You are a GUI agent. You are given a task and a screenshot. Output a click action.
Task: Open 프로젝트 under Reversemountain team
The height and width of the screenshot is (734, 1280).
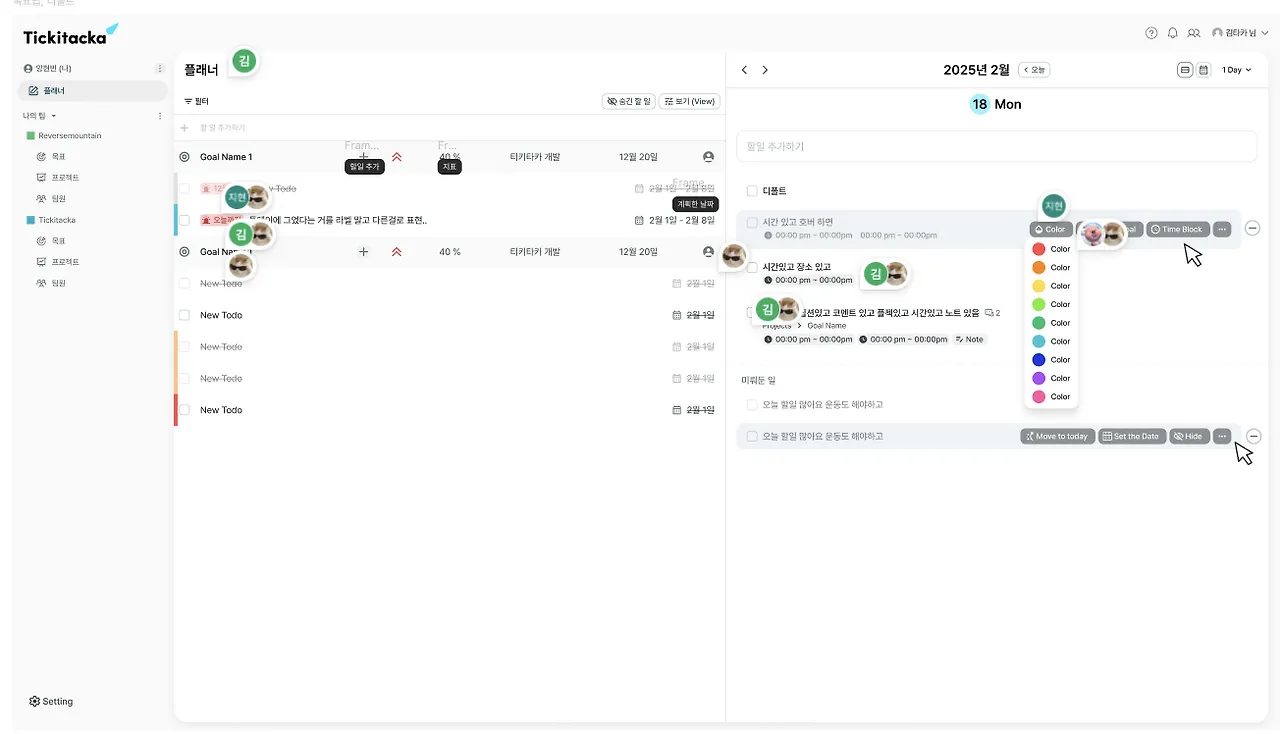click(65, 178)
